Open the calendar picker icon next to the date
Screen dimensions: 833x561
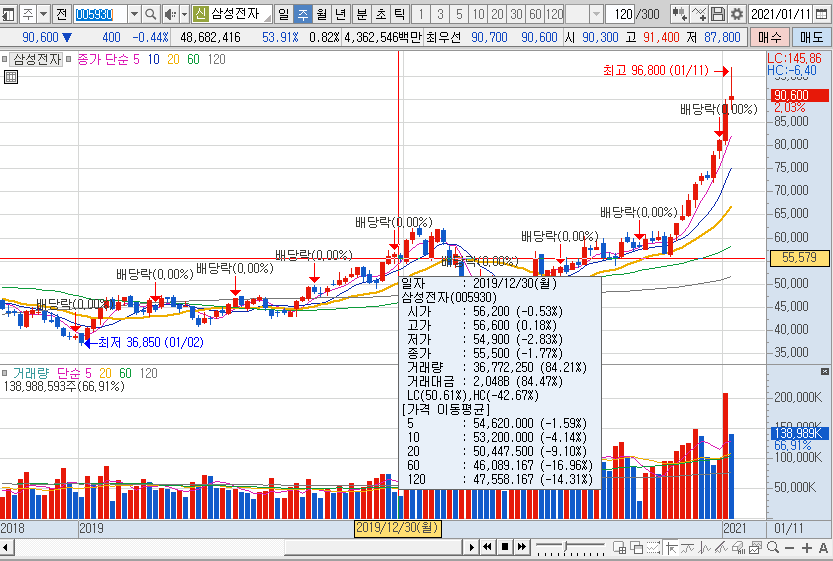click(821, 14)
